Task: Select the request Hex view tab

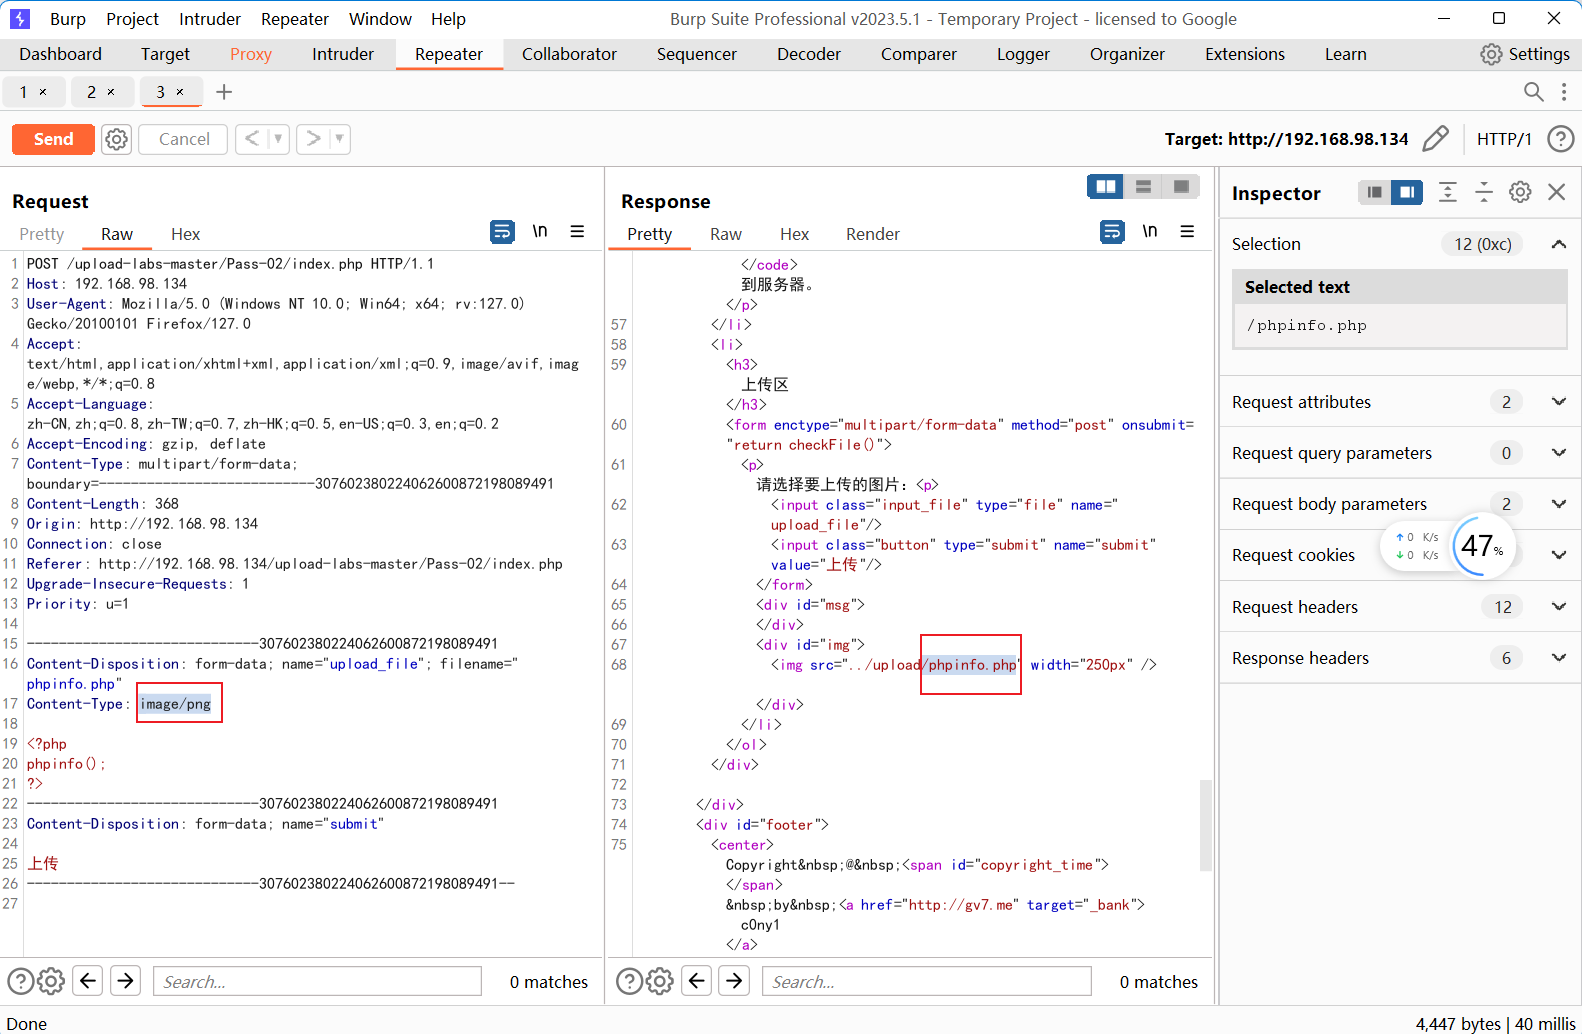Action: click(x=185, y=234)
